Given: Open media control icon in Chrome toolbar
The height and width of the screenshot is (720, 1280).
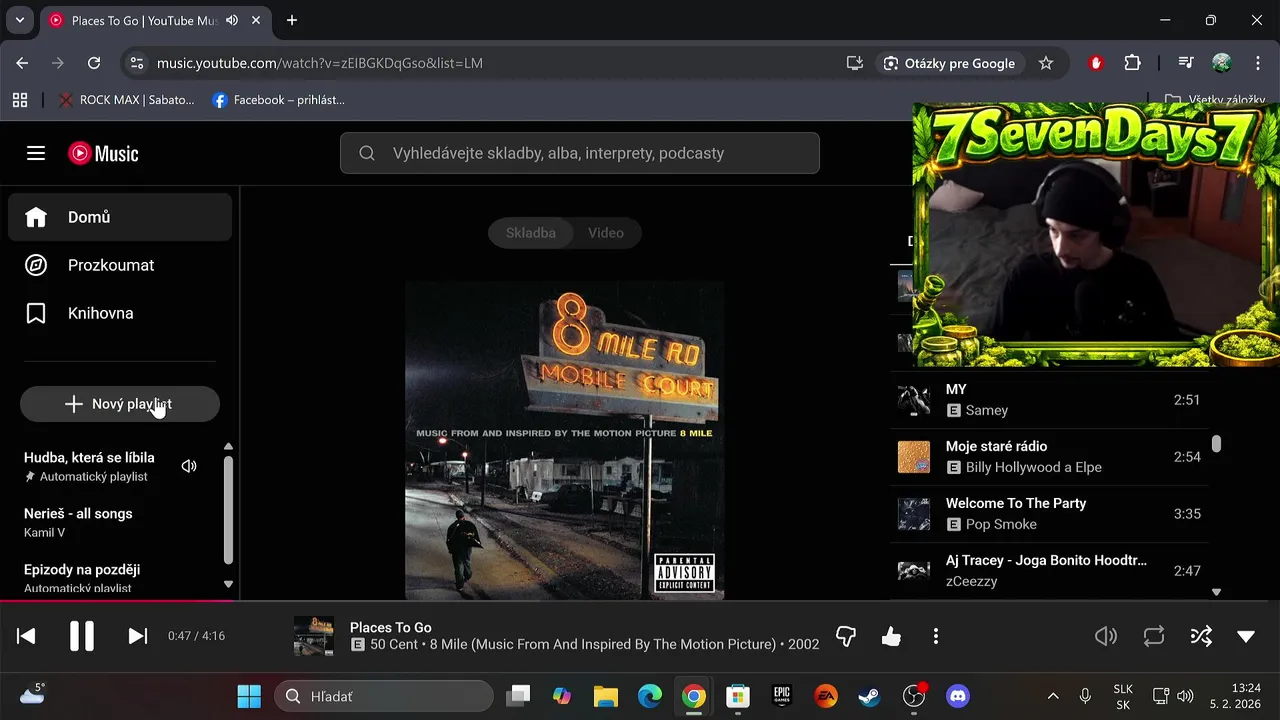Looking at the screenshot, I should [1186, 63].
